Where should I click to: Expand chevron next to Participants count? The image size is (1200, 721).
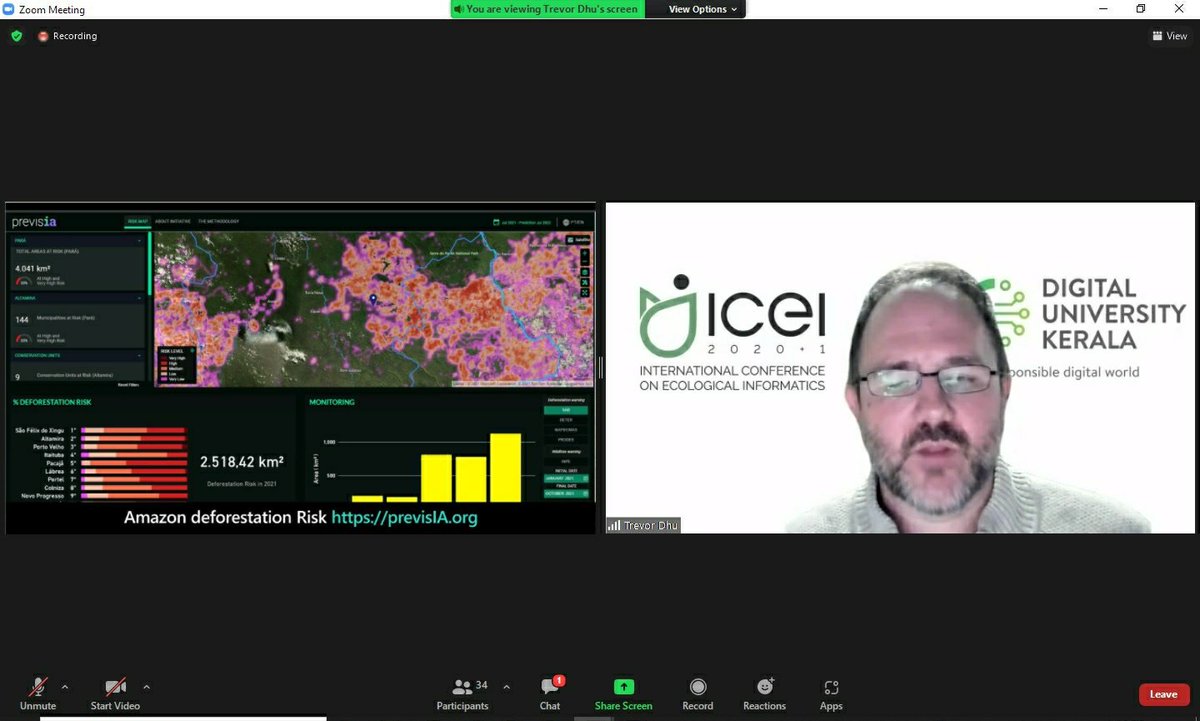pos(506,687)
